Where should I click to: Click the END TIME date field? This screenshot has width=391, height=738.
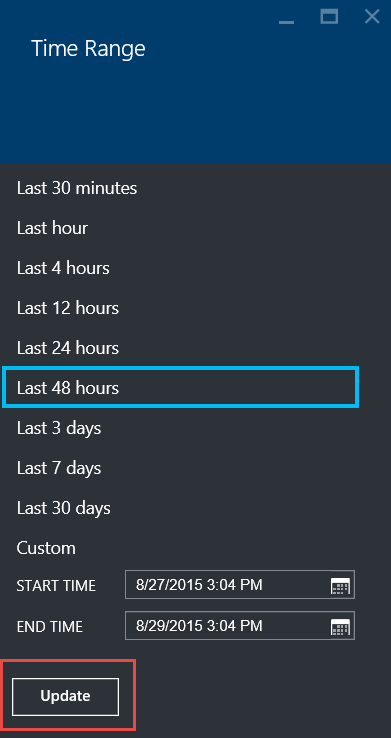[240, 626]
